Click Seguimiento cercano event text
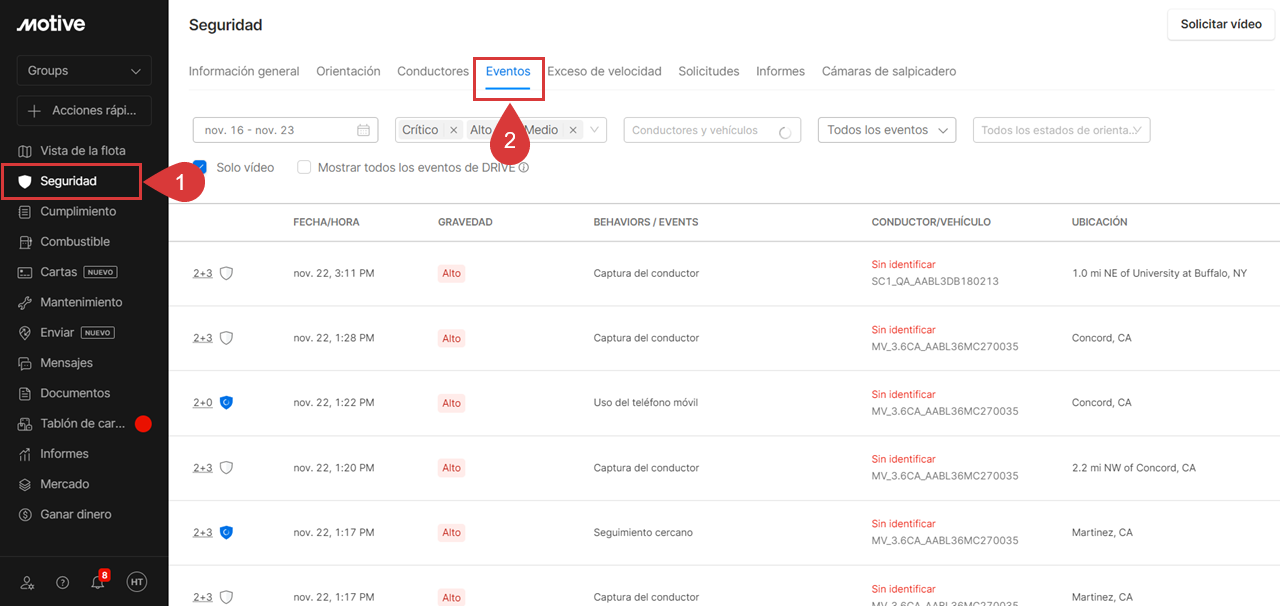Image resolution: width=1280 pixels, height=606 pixels. 643,532
